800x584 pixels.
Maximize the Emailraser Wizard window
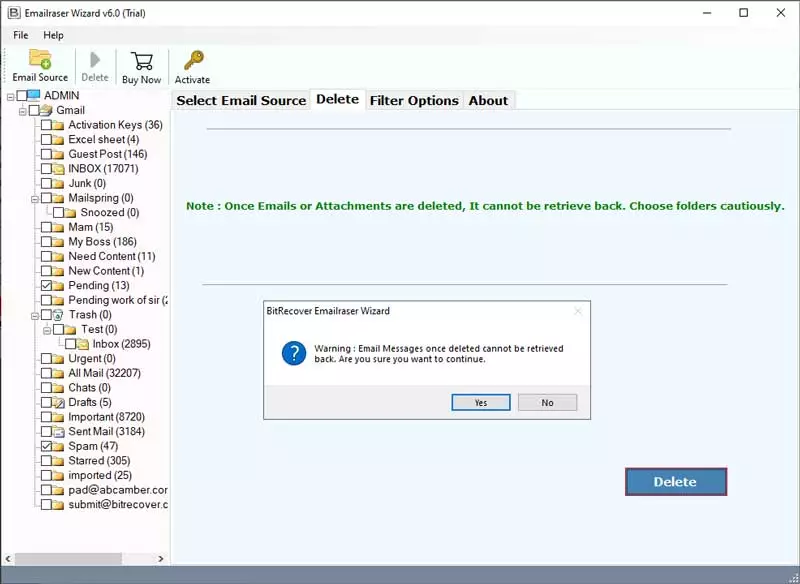[x=744, y=13]
